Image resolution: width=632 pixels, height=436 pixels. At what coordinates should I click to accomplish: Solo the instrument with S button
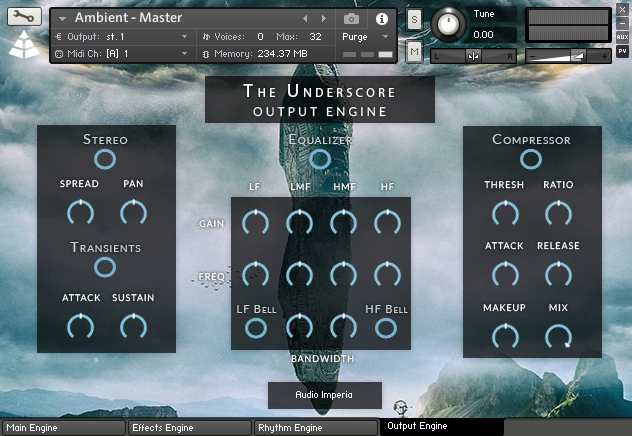pos(414,19)
